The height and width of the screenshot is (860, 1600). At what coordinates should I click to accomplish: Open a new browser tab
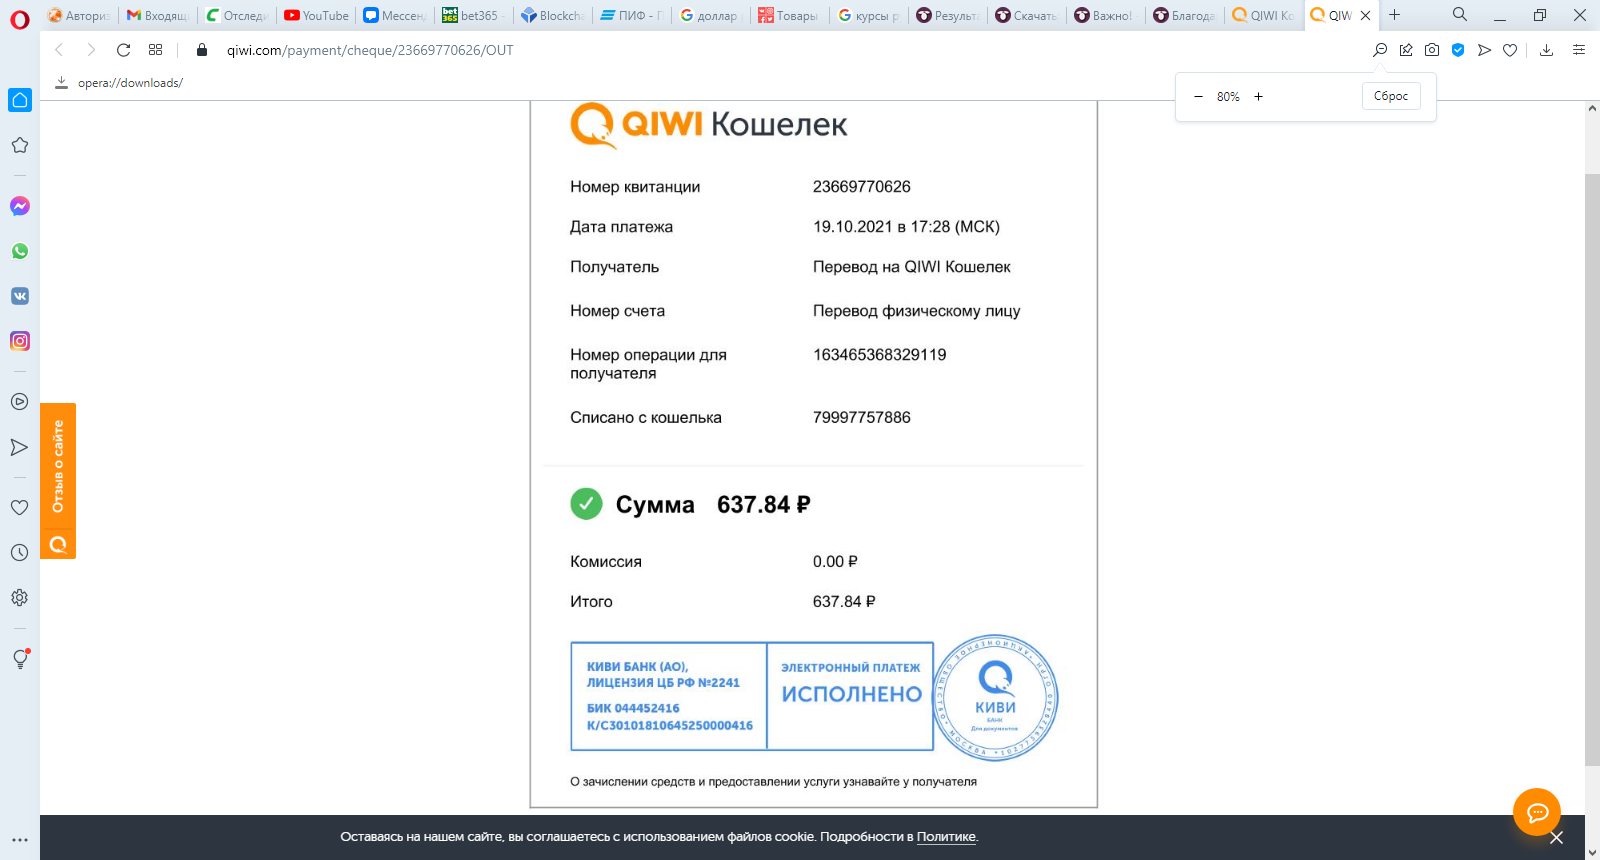pyautogui.click(x=1394, y=15)
